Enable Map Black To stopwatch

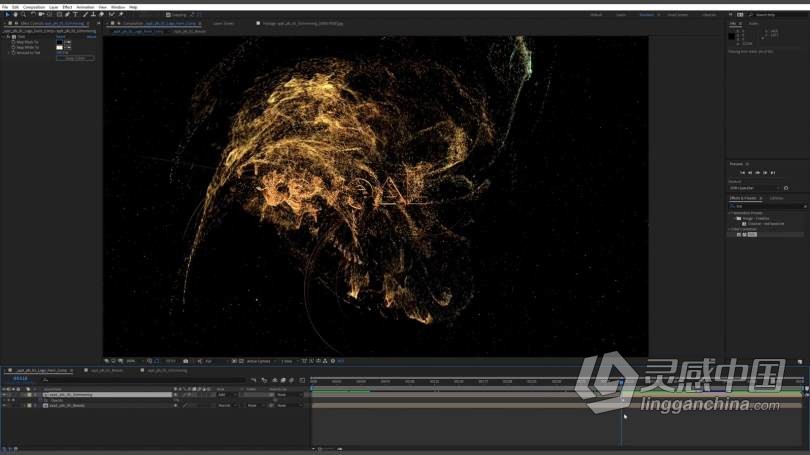pos(13,42)
